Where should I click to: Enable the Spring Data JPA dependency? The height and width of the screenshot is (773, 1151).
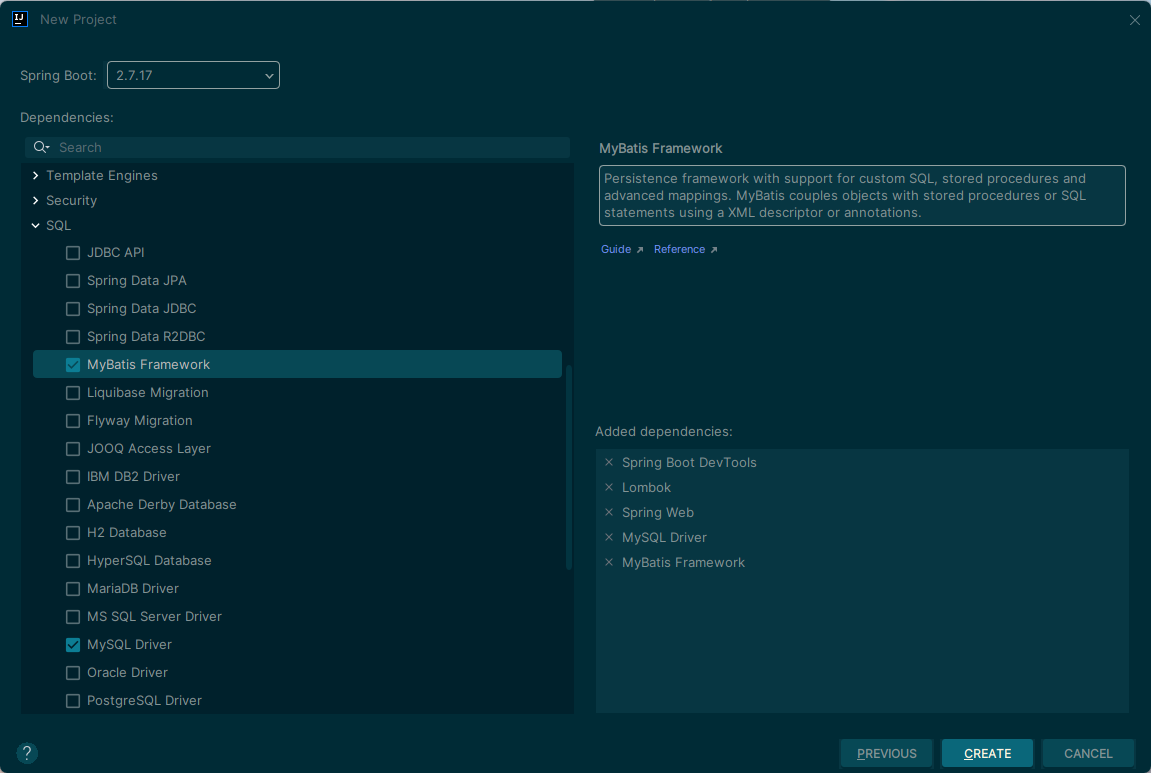click(x=73, y=280)
